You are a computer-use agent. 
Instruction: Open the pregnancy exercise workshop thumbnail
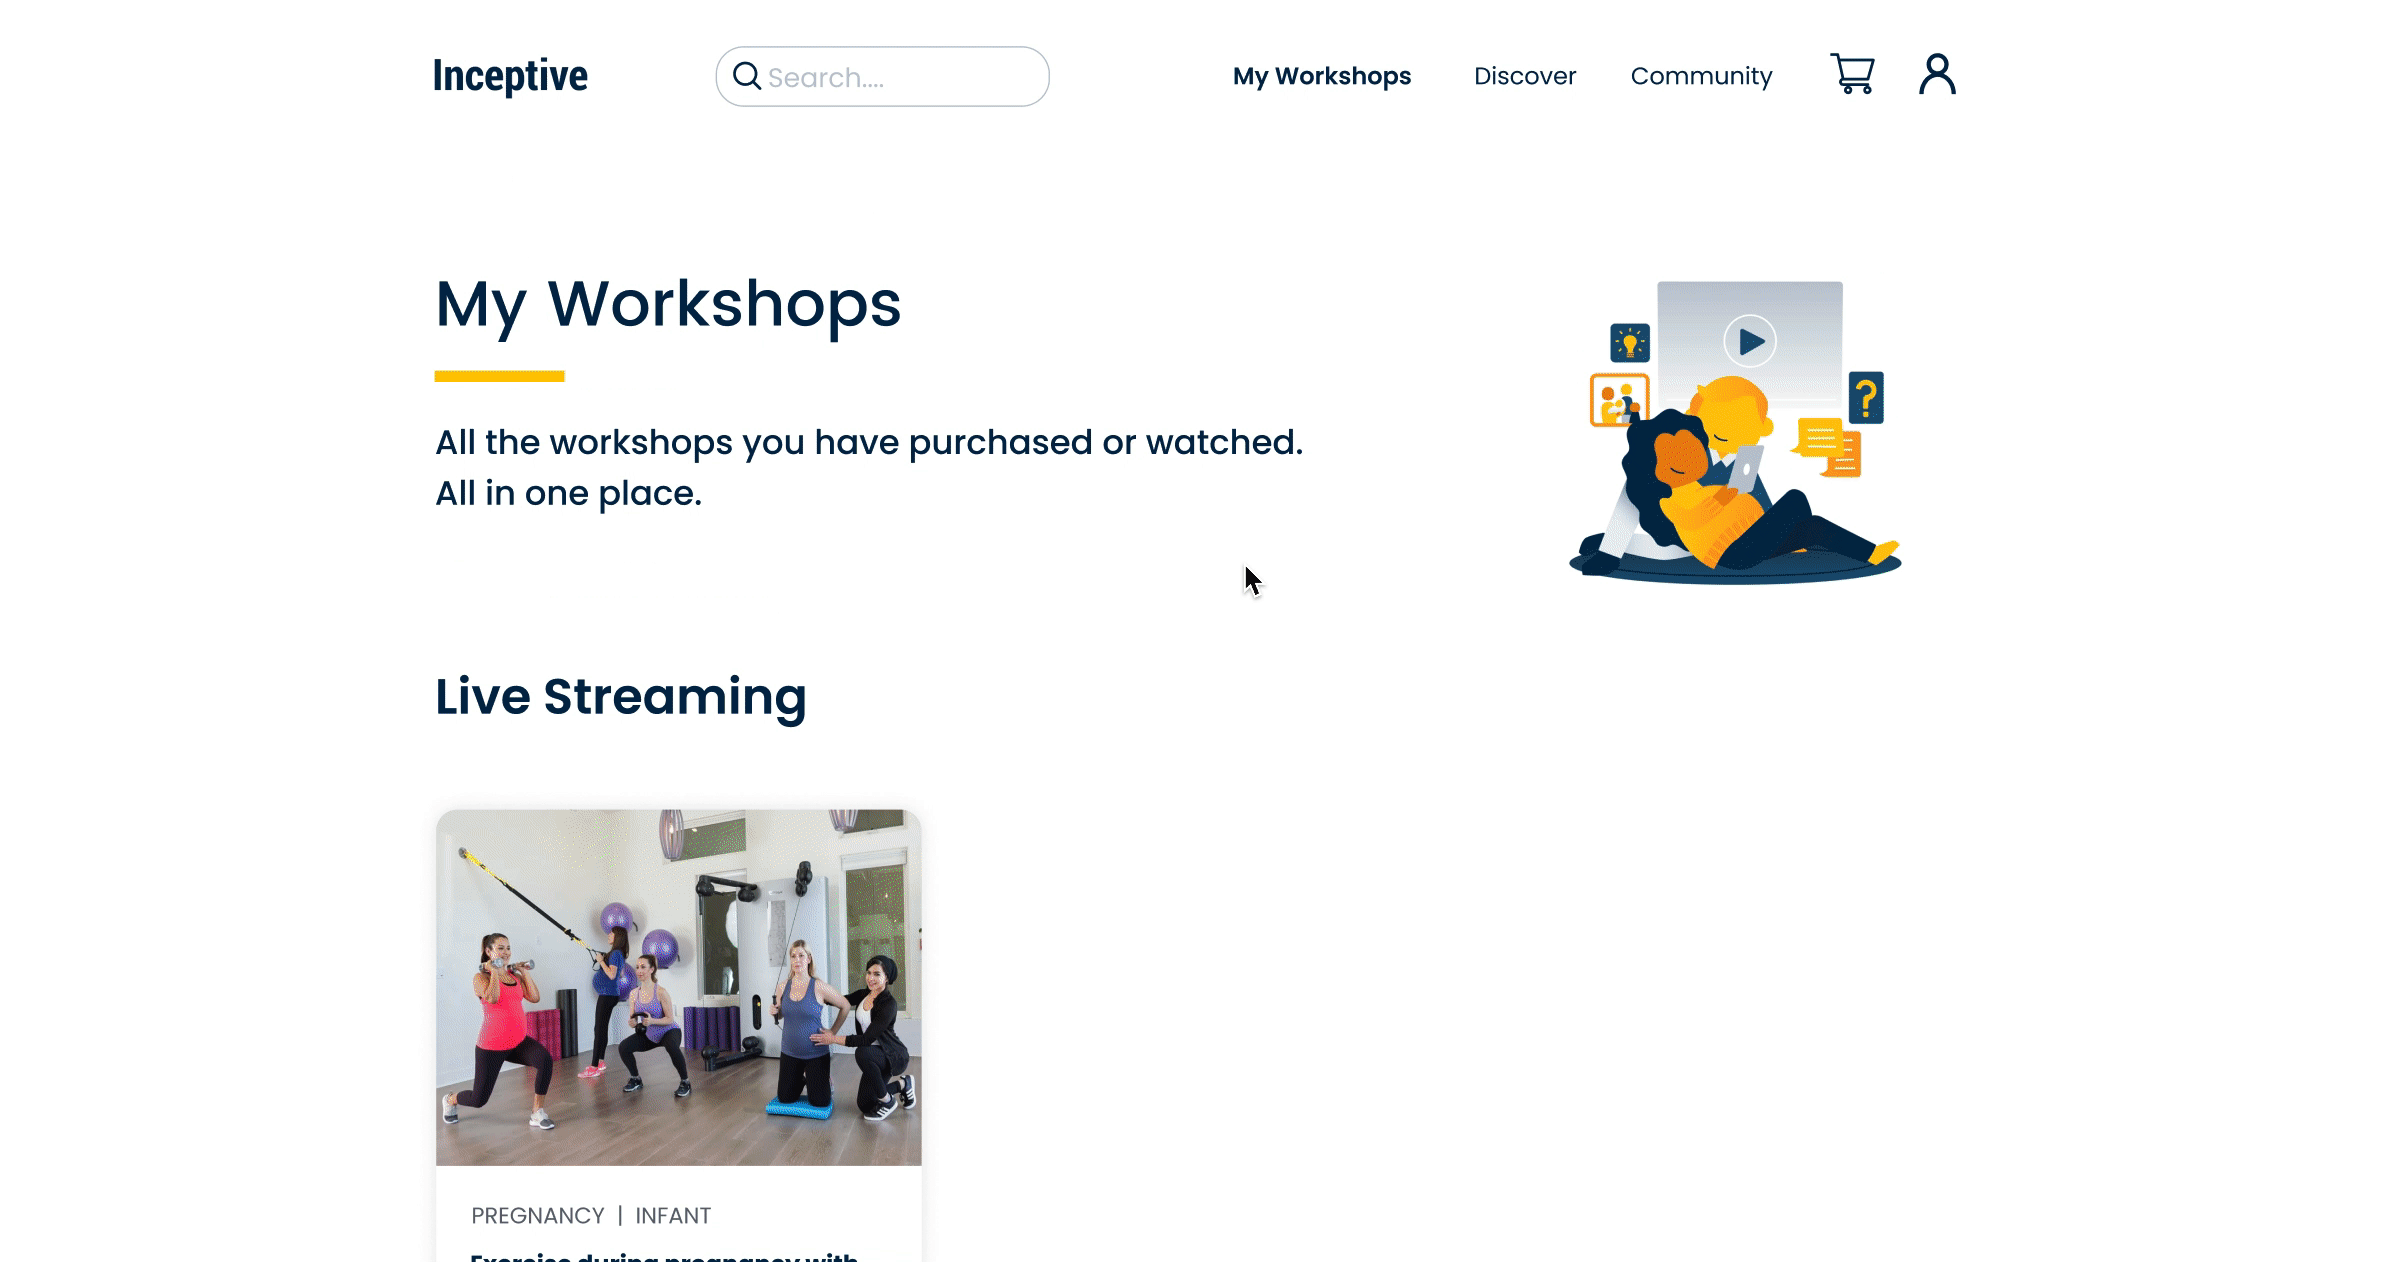point(678,987)
